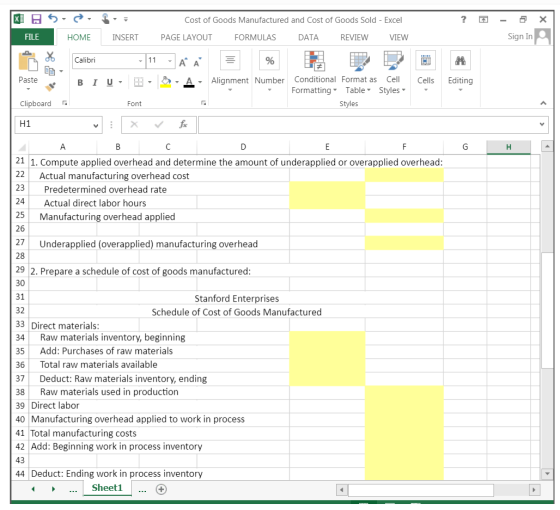Screen dimensions: 560x510
Task: Toggle Italic formatting
Action: pos(95,83)
